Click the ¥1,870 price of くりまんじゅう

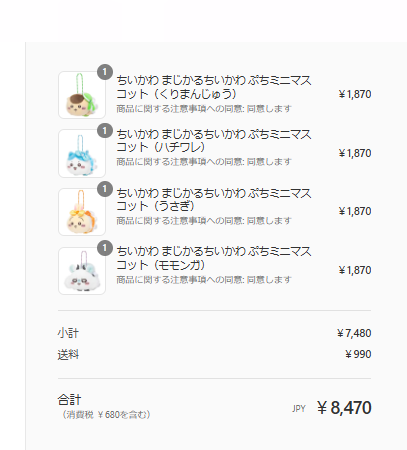pos(355,94)
